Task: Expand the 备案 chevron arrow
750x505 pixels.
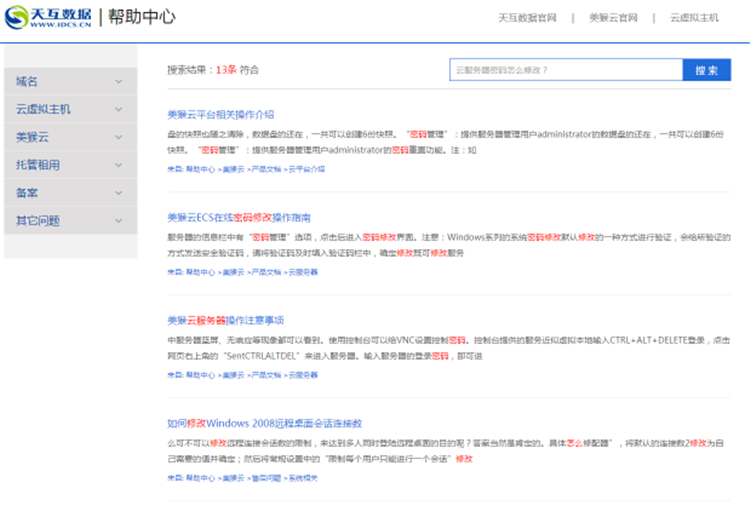Action: click(119, 193)
